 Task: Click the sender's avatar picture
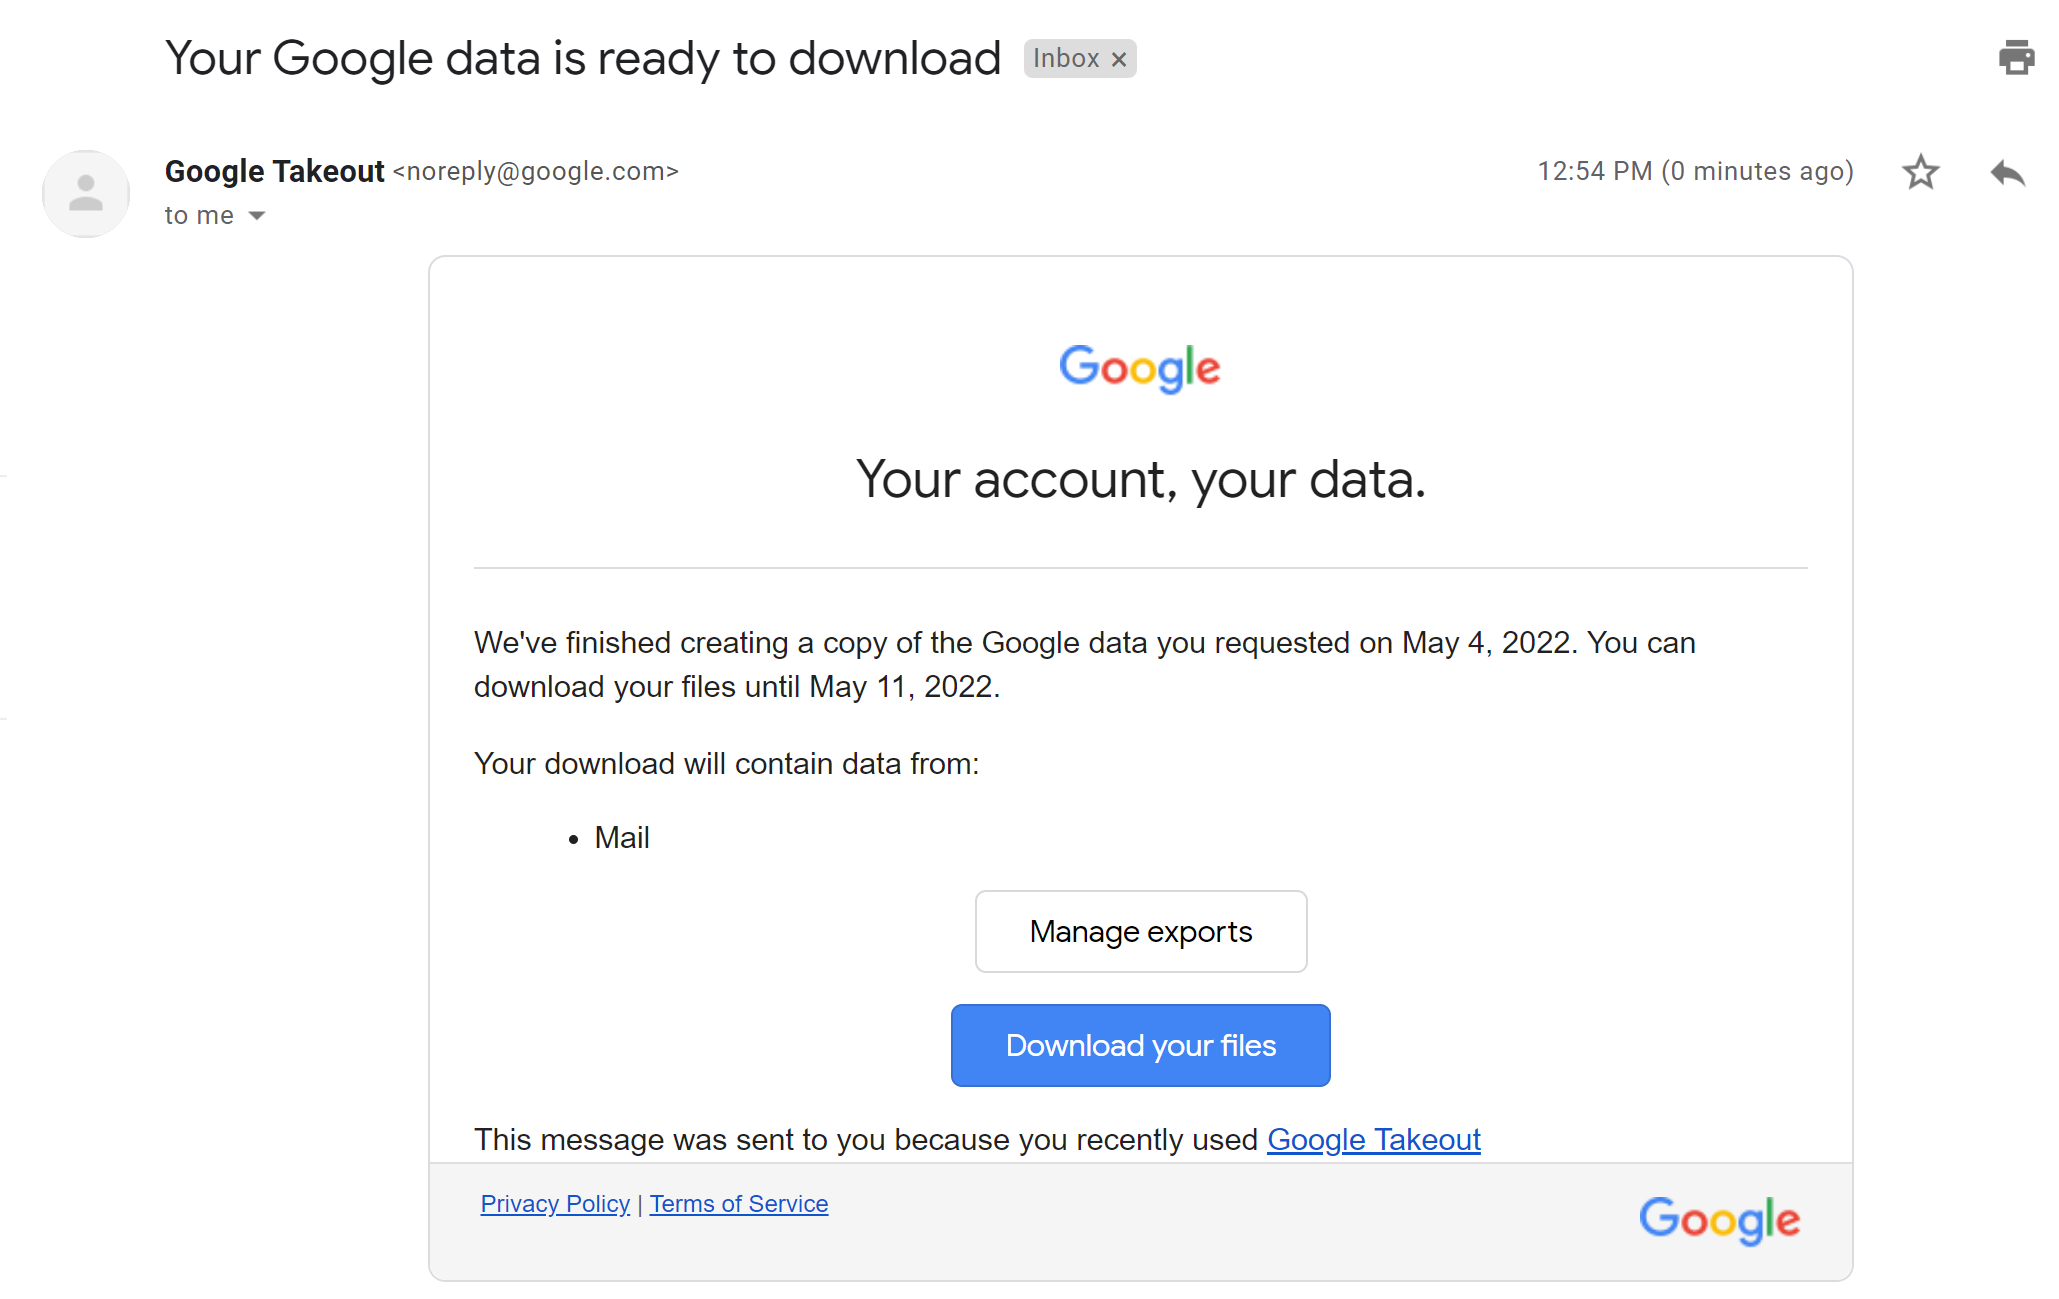pos(86,194)
